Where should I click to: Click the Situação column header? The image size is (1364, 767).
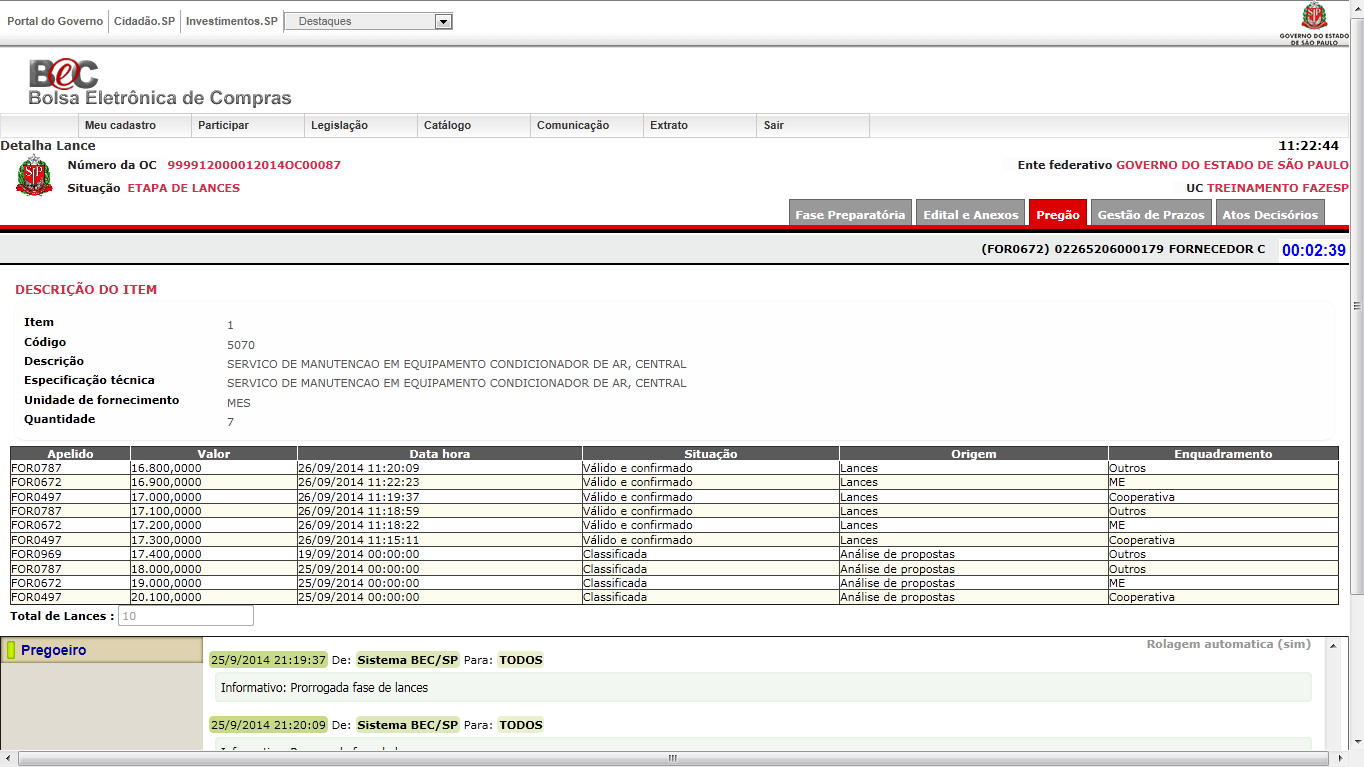(x=711, y=454)
